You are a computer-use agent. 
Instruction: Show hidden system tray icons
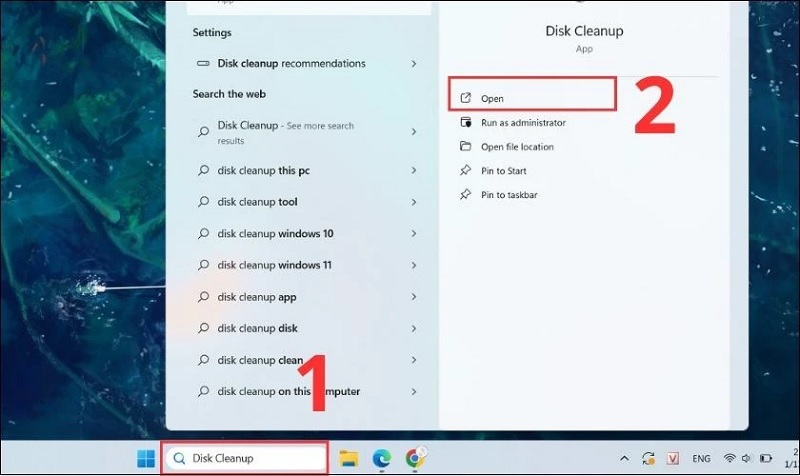[x=625, y=458]
